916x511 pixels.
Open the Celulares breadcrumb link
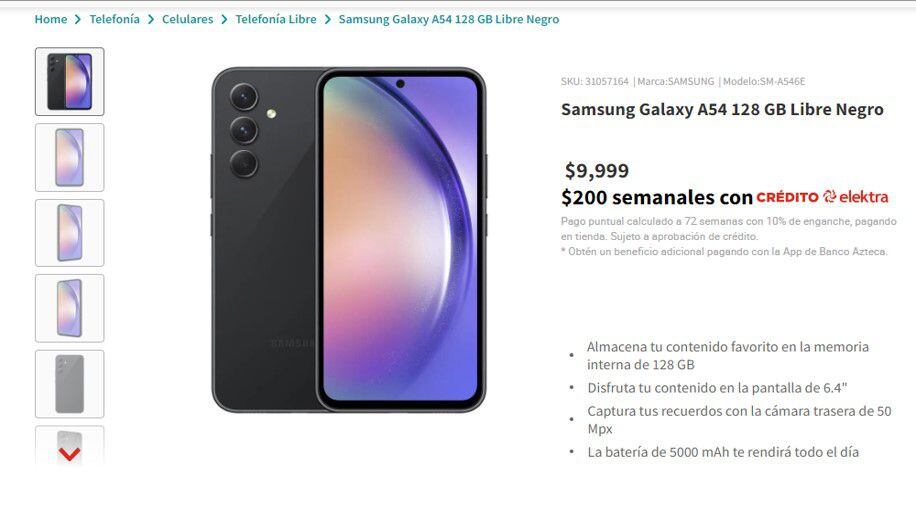(187, 19)
